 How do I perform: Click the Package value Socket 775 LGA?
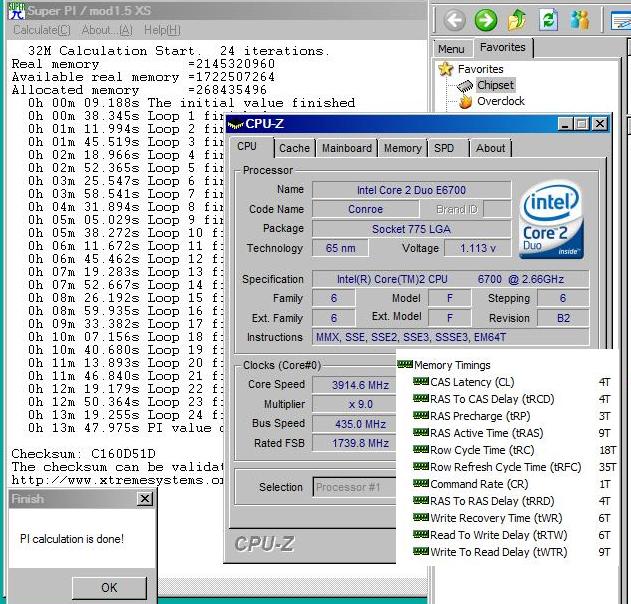411,229
